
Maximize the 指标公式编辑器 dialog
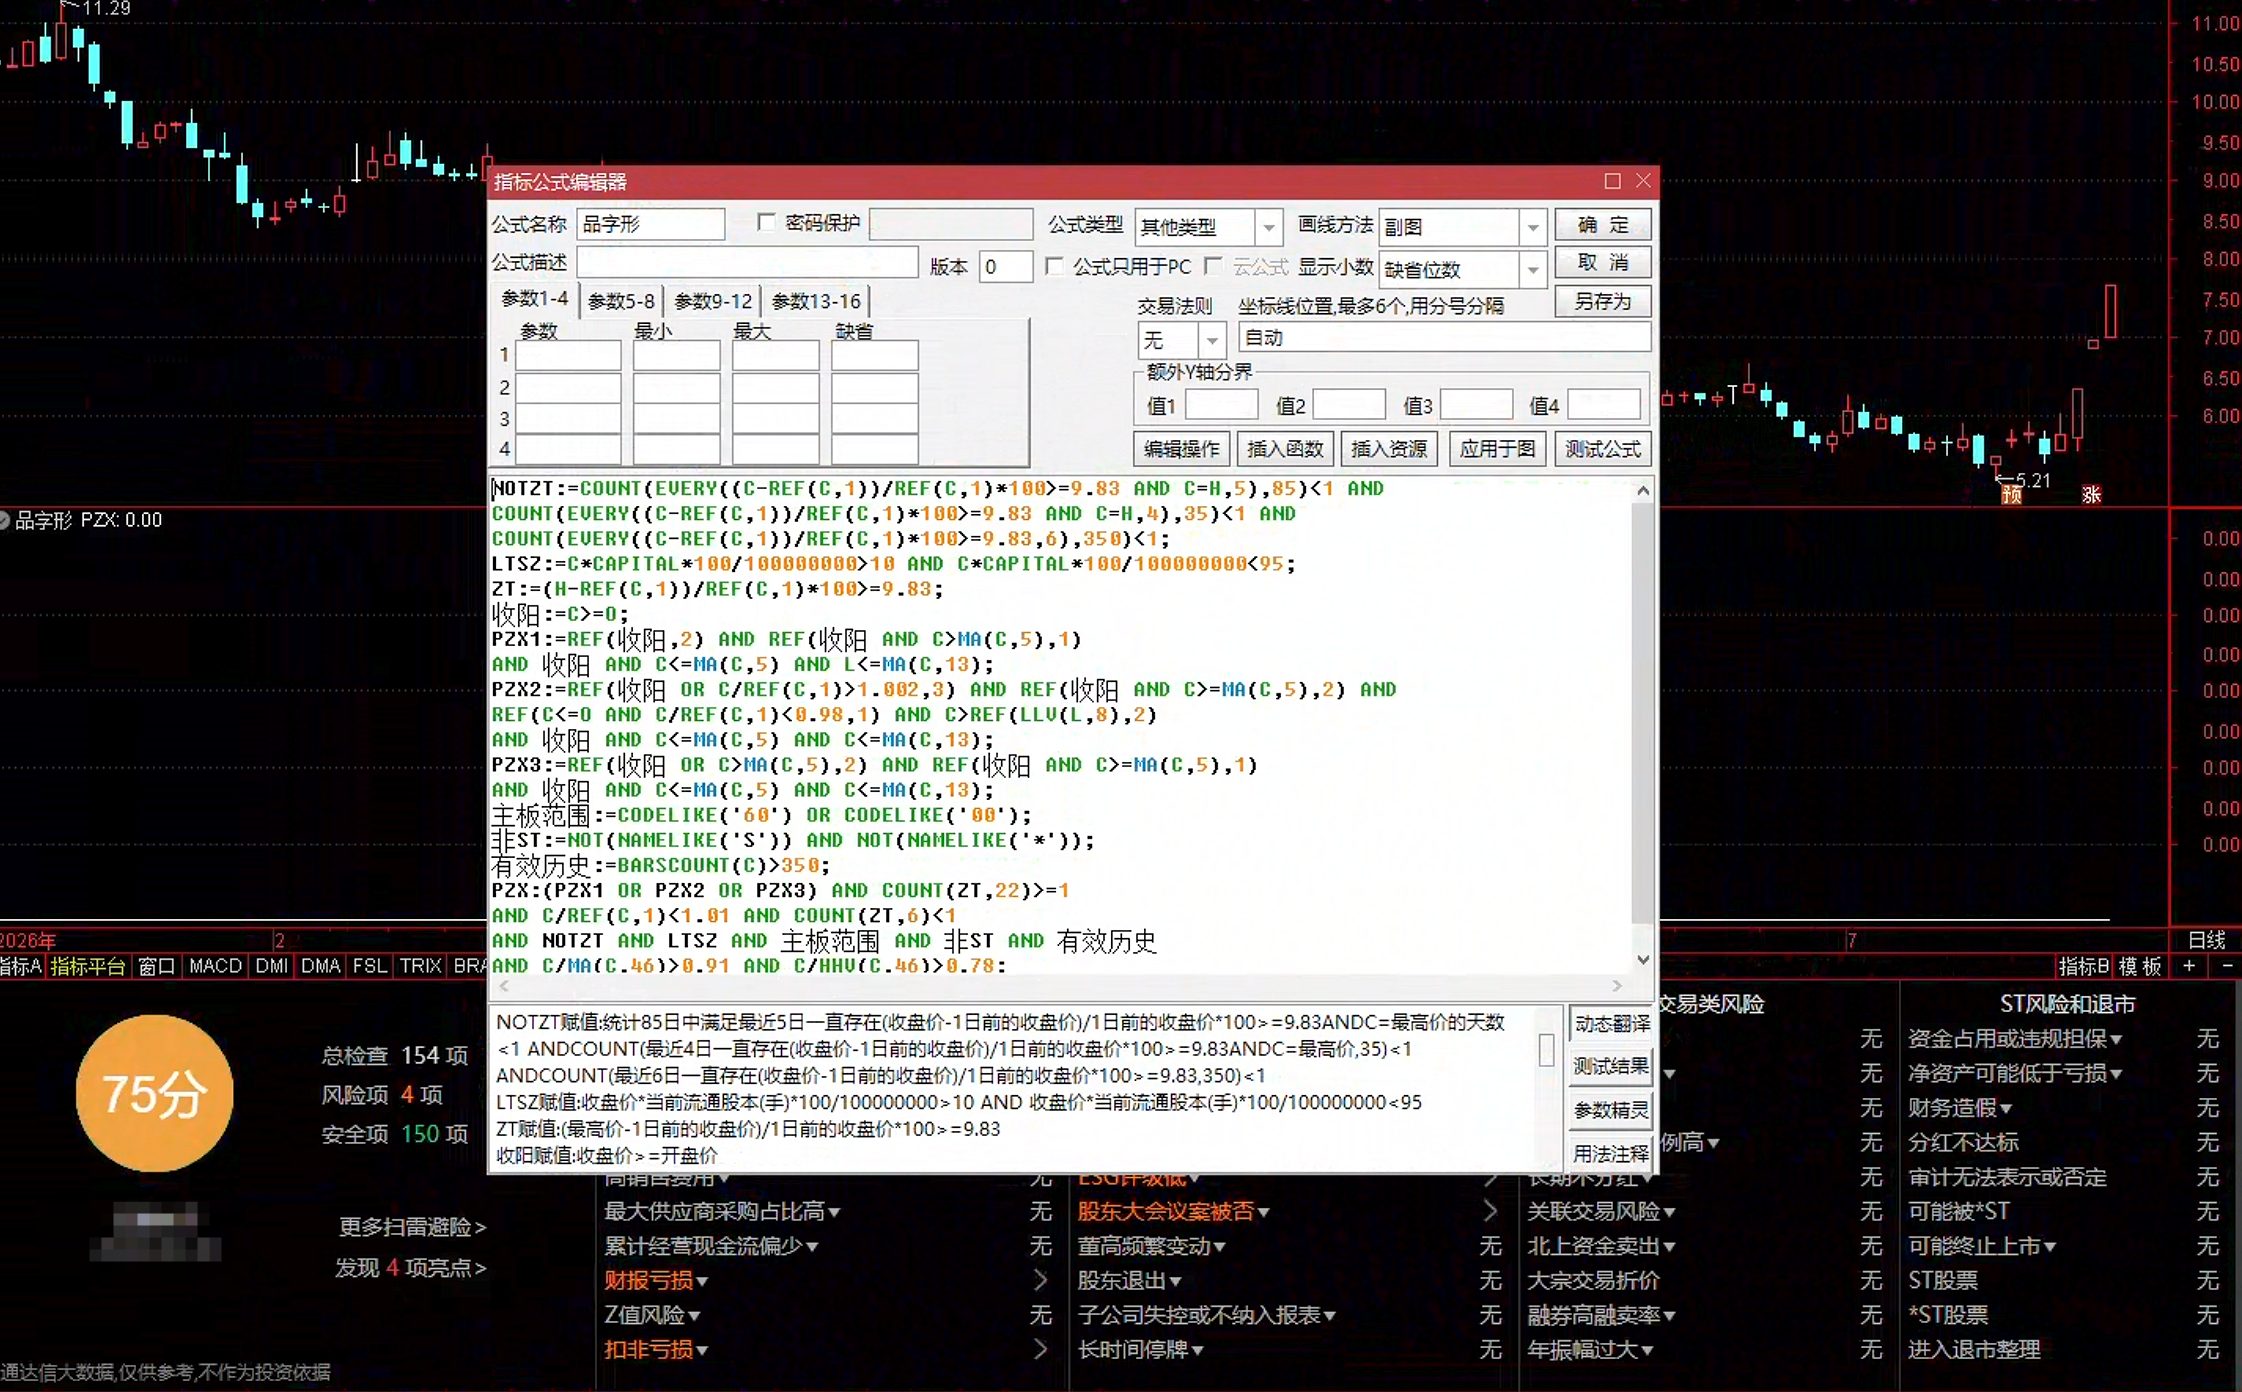click(1612, 181)
